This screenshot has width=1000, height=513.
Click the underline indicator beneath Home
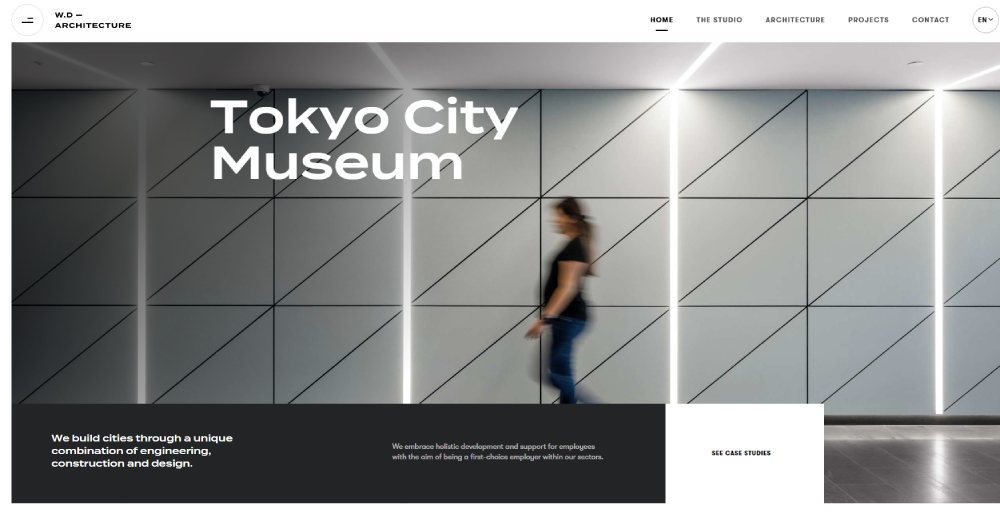pos(661,30)
